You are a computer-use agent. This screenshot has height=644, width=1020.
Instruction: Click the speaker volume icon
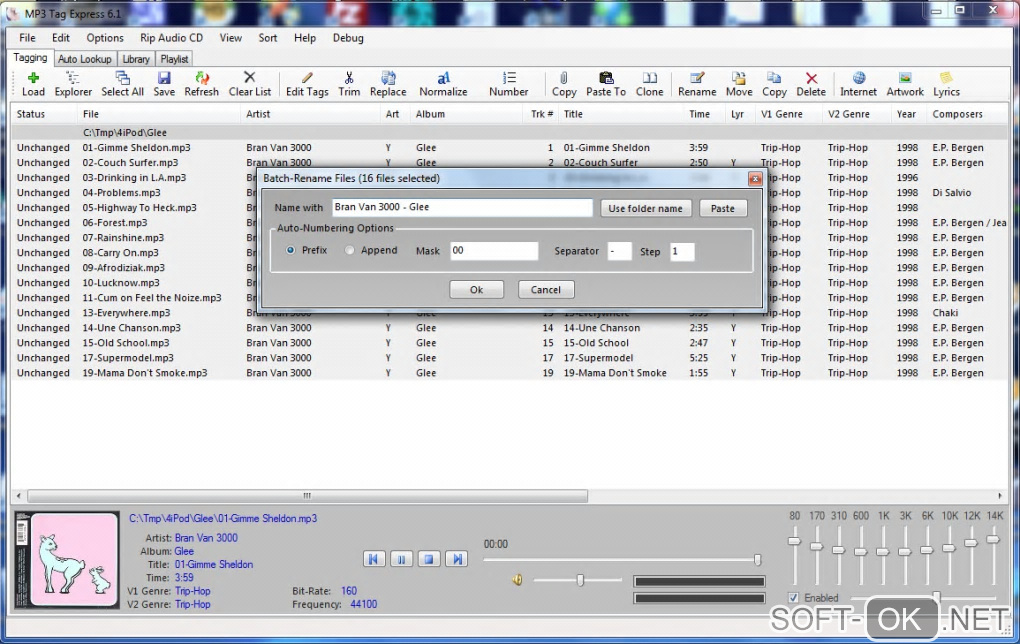click(x=517, y=580)
